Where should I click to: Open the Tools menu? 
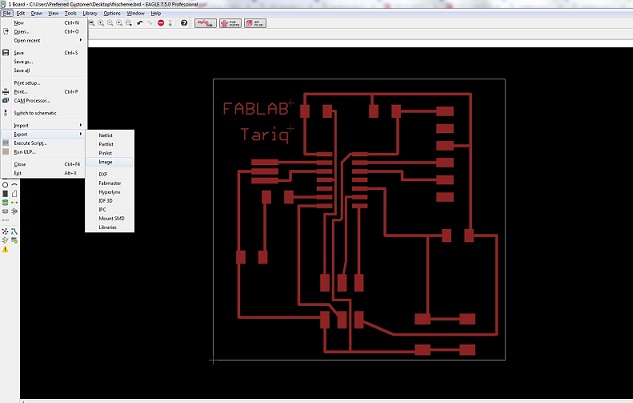click(x=71, y=13)
